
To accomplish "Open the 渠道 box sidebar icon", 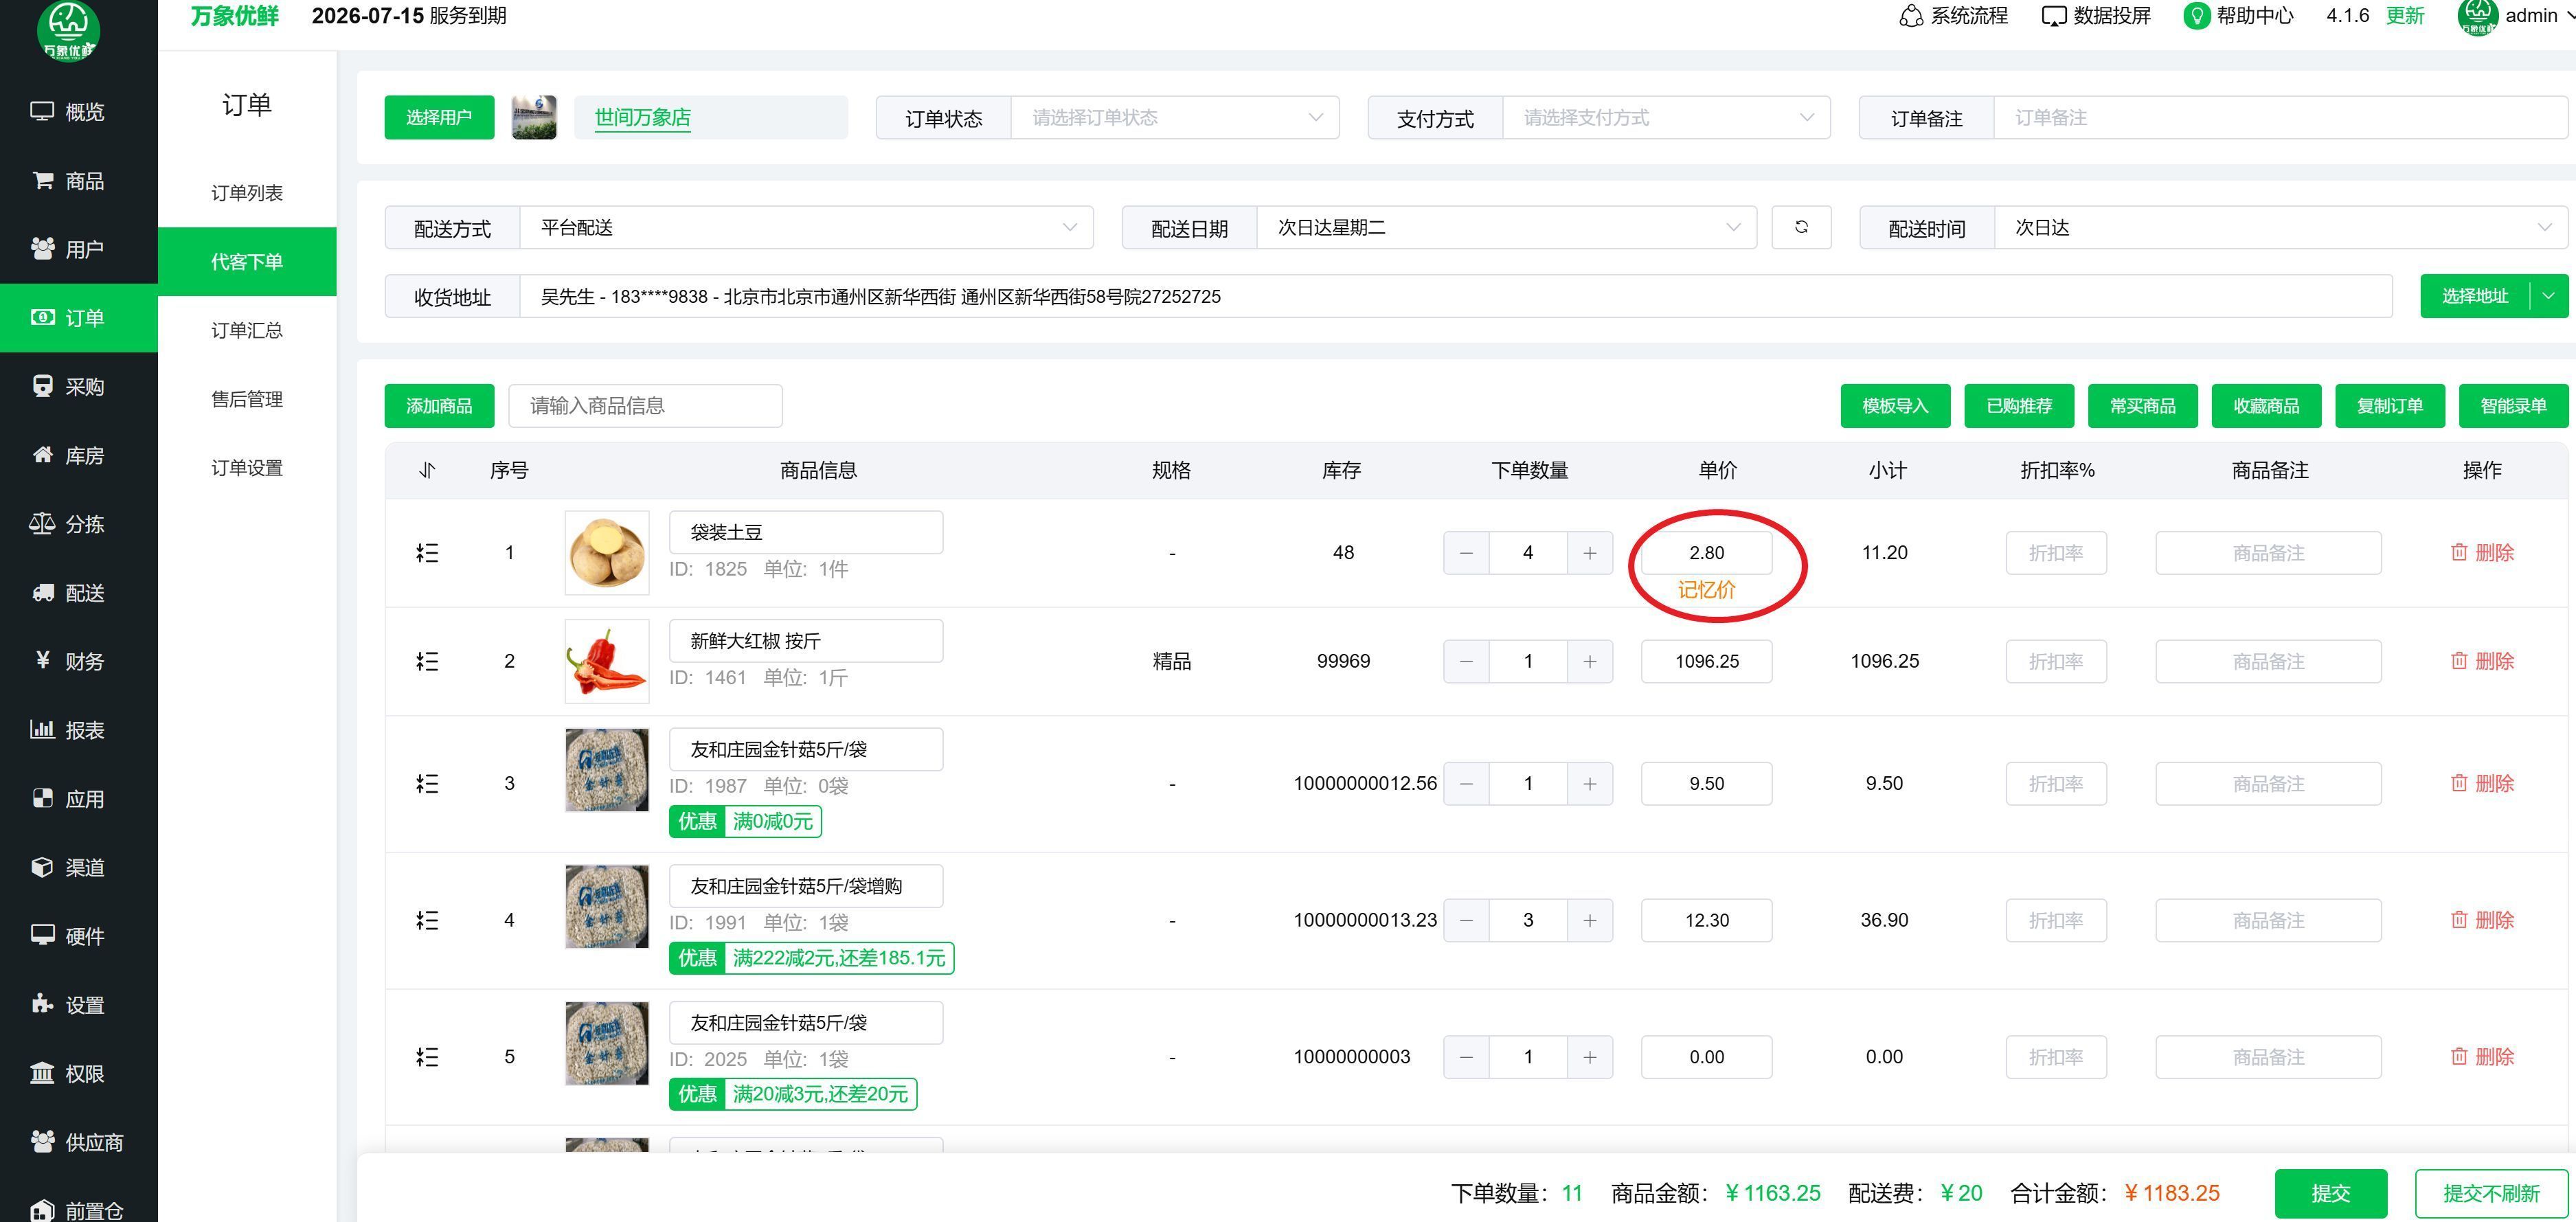I will pyautogui.click(x=42, y=867).
